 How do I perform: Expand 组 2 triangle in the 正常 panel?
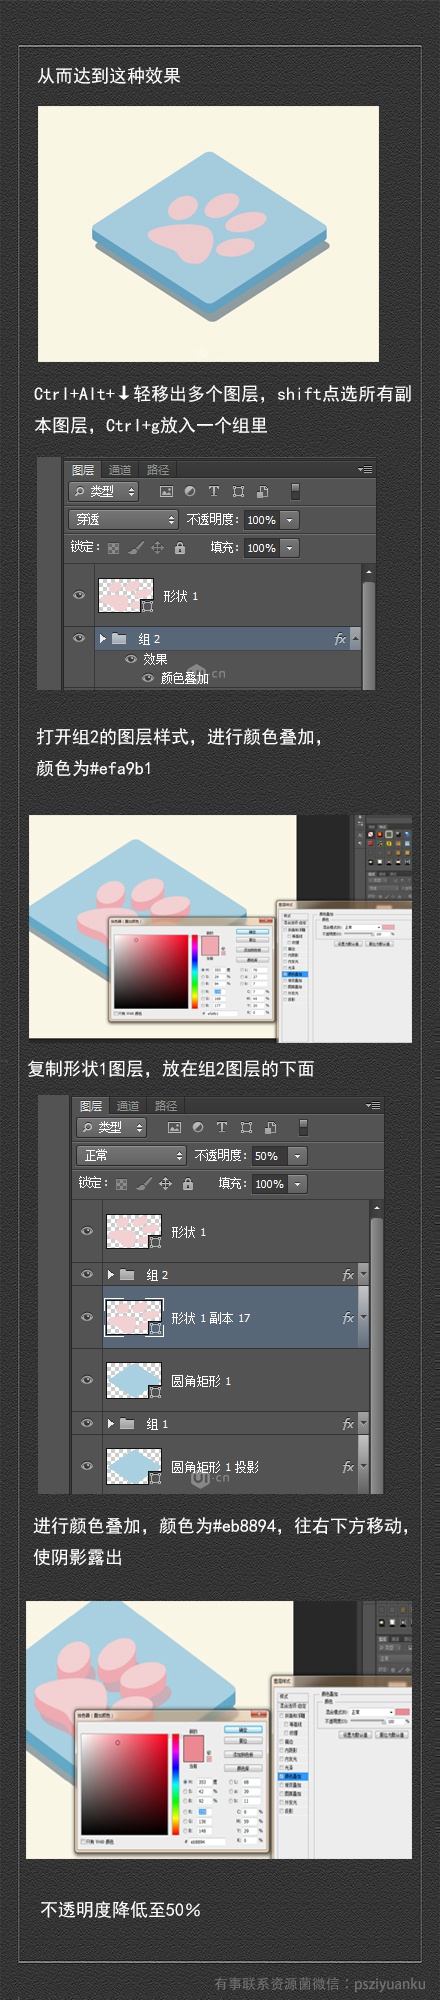[x=111, y=1275]
